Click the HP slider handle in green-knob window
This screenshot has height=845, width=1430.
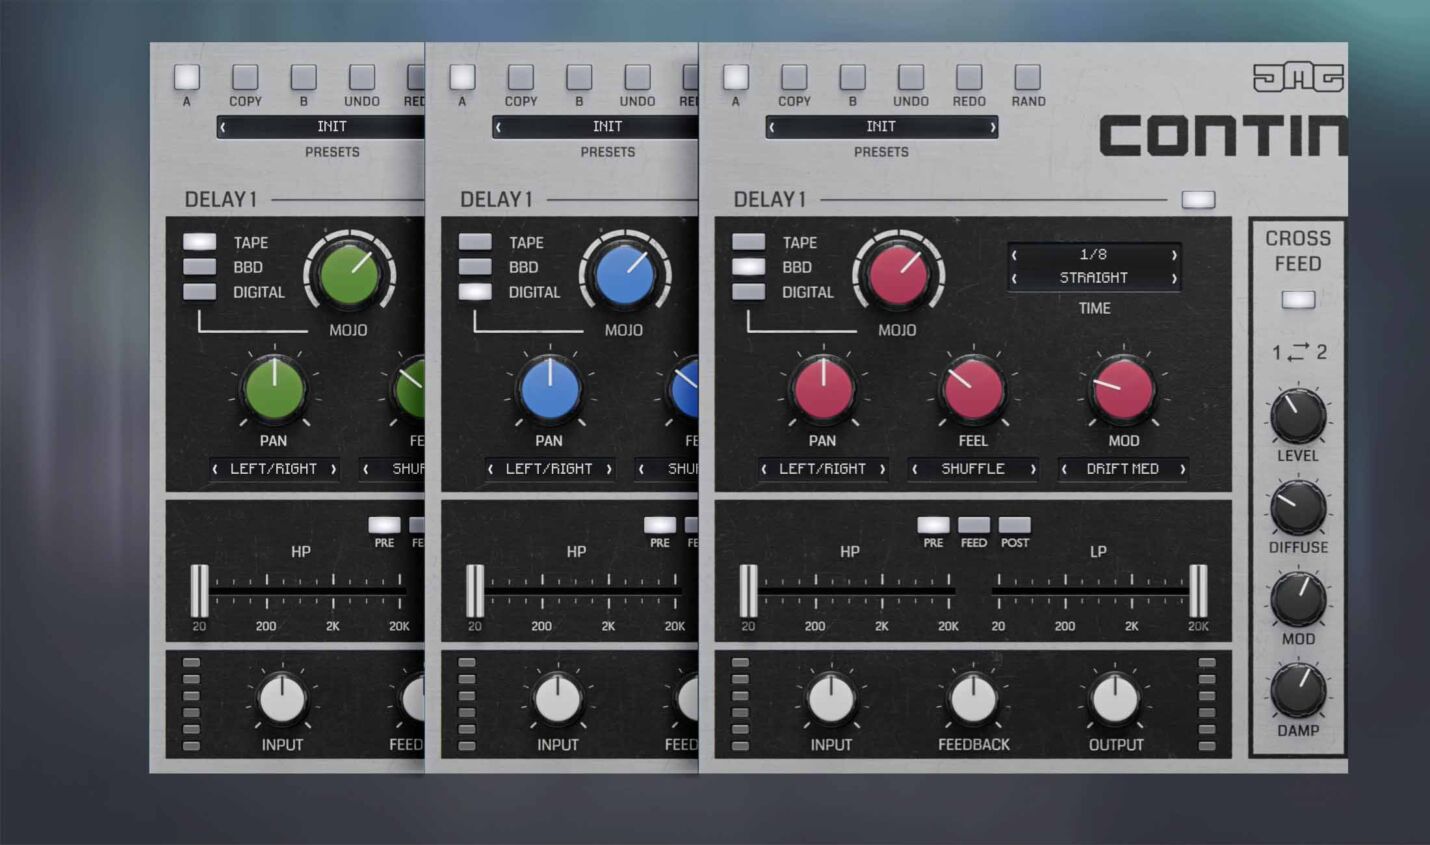[199, 591]
